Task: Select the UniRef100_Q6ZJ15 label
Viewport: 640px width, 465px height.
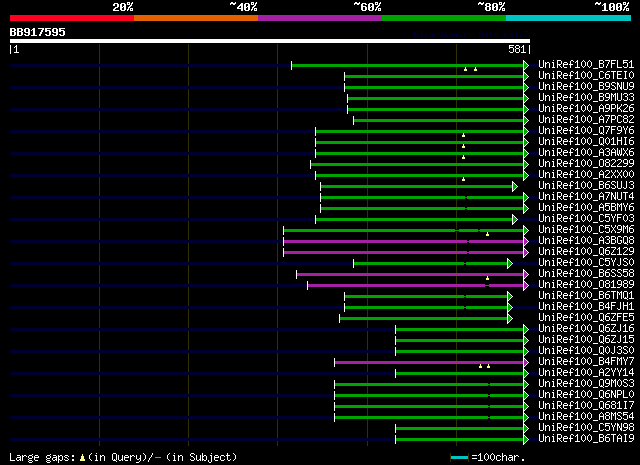Action: tap(586, 339)
